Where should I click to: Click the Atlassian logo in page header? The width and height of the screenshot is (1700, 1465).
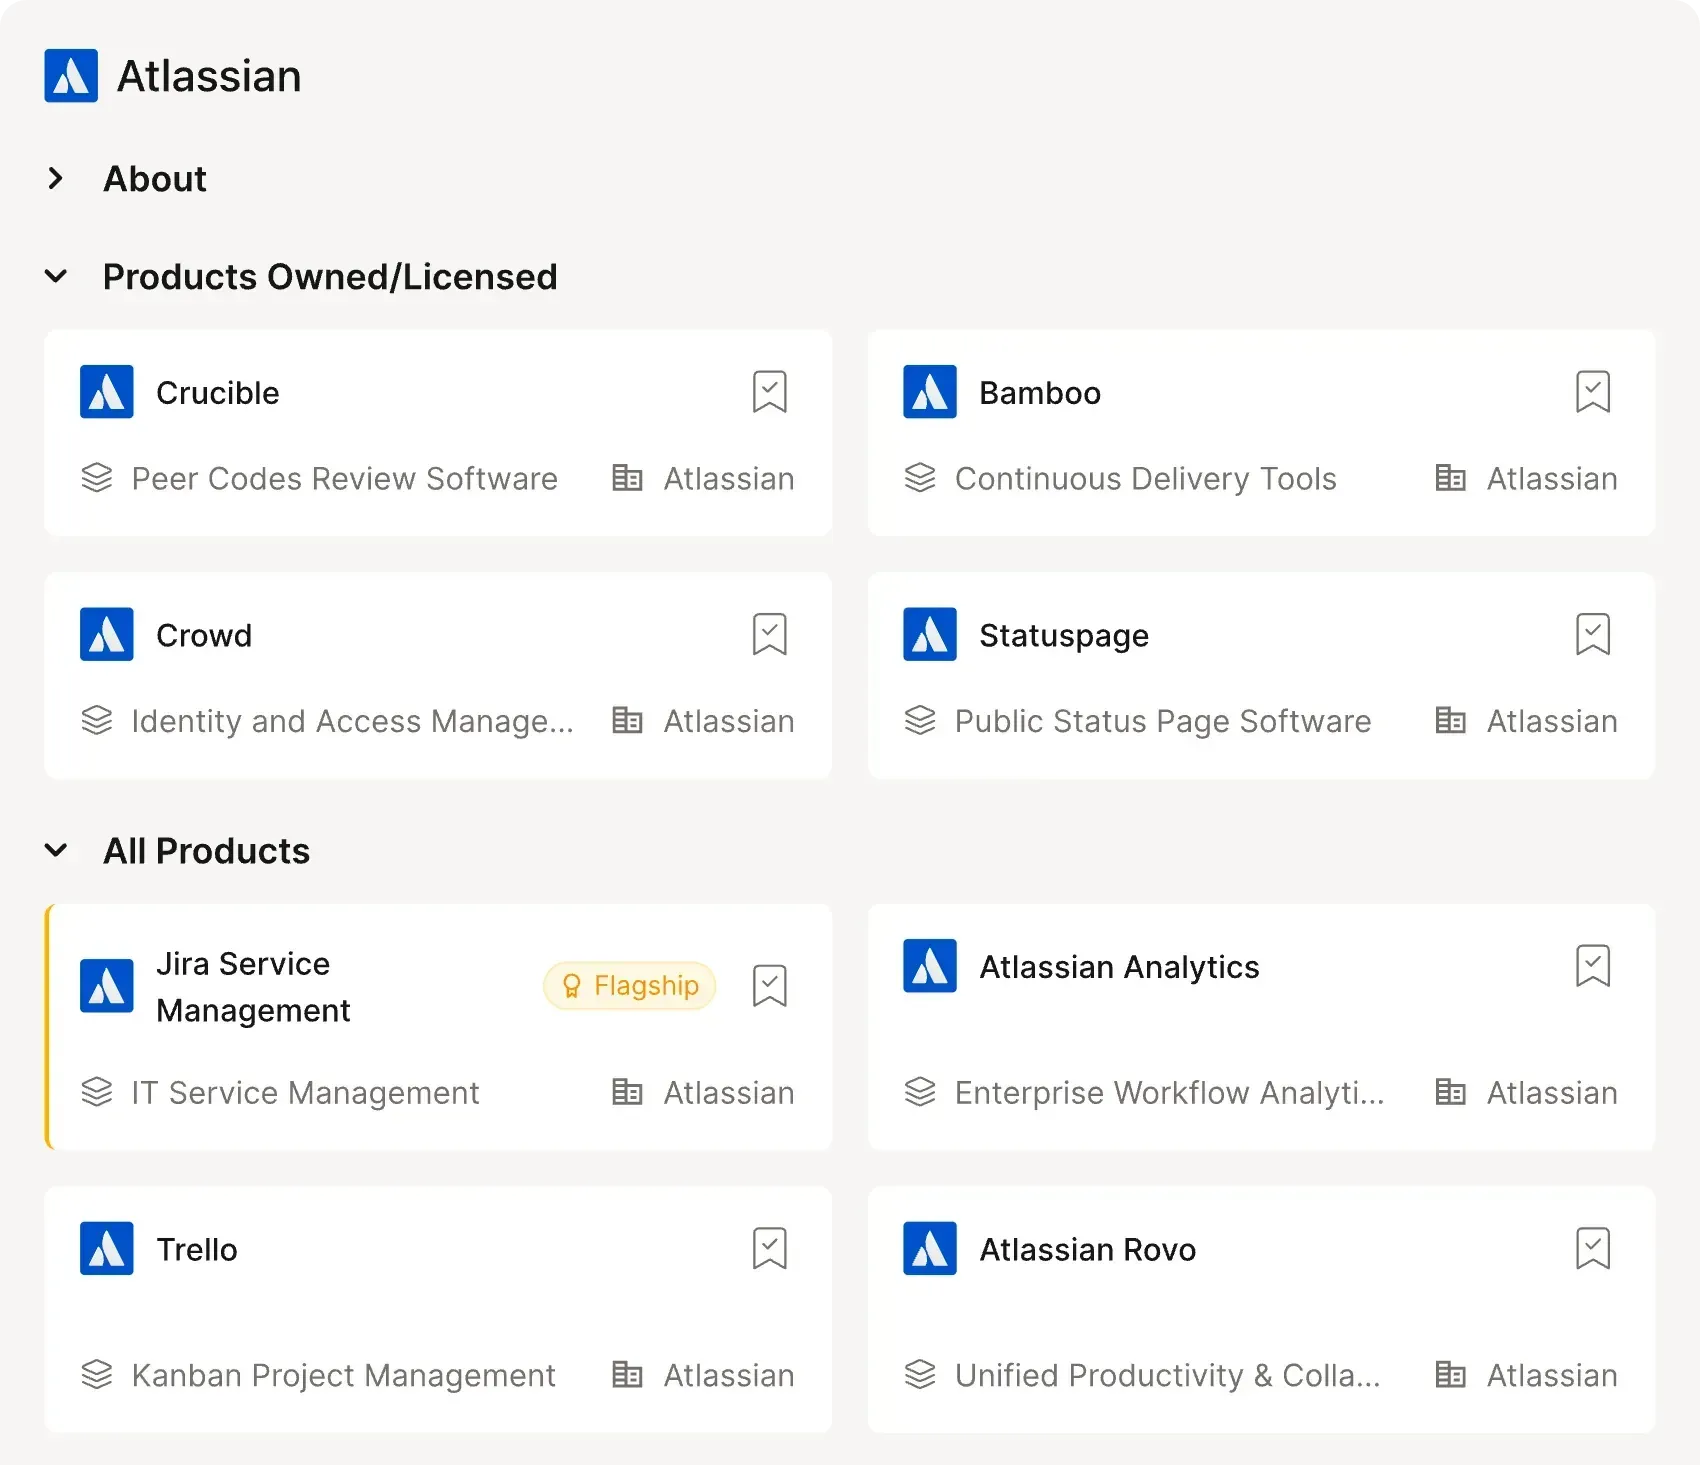[71, 76]
